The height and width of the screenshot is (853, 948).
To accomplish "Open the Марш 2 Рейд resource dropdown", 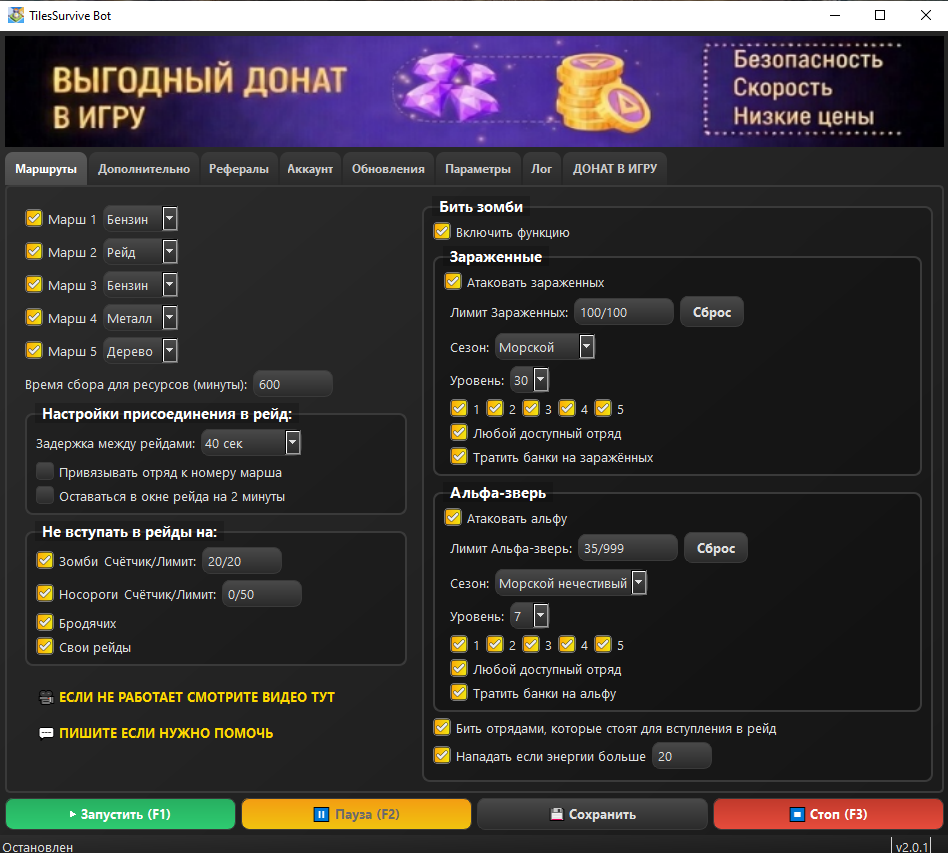I will (169, 252).
